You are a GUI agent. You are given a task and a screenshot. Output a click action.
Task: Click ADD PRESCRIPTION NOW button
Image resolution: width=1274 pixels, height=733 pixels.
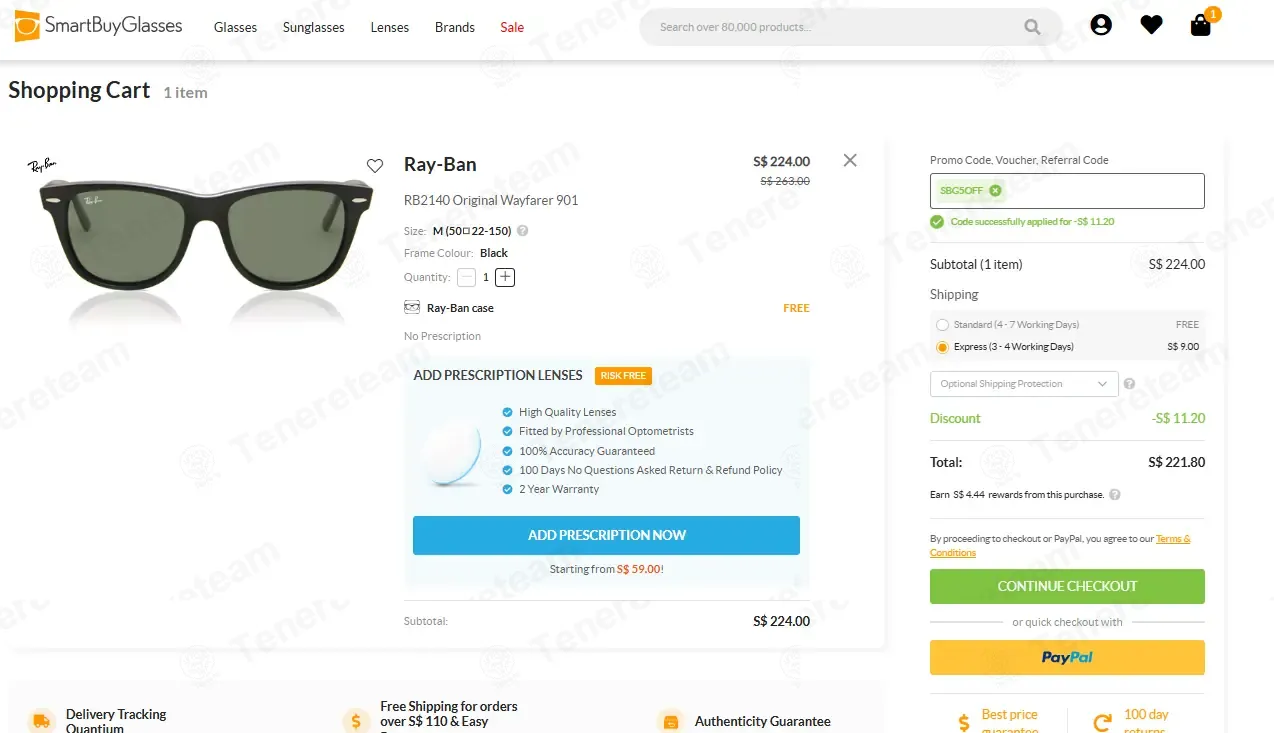click(x=606, y=535)
